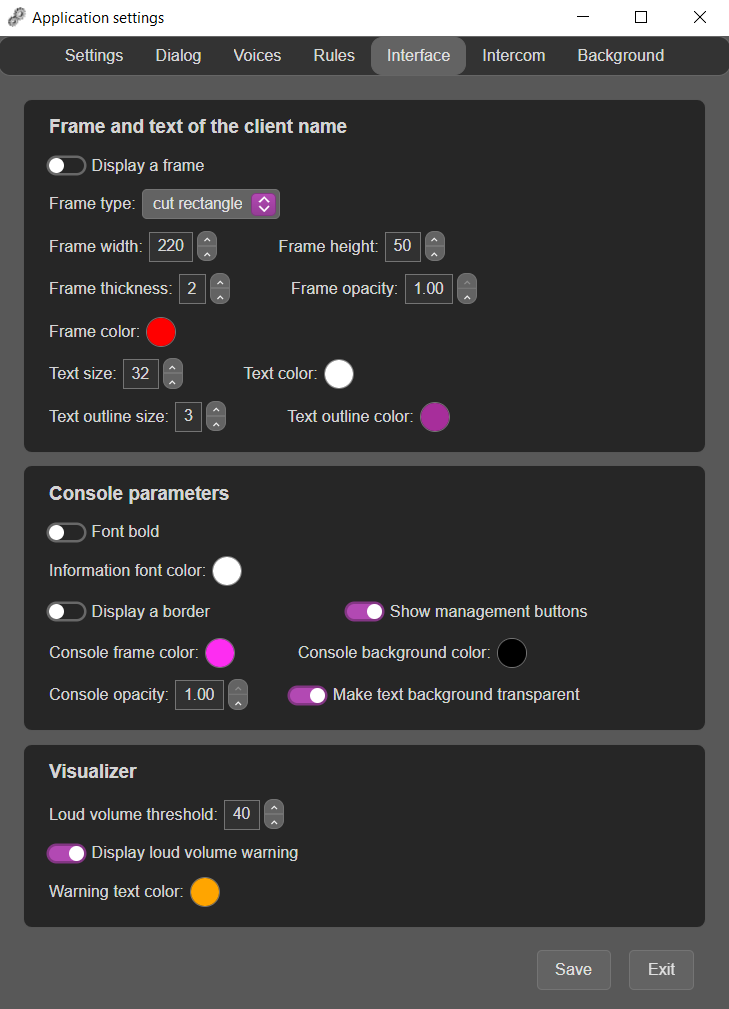Click the Exit button
Screen dimensions: 729x1009
[661, 969]
